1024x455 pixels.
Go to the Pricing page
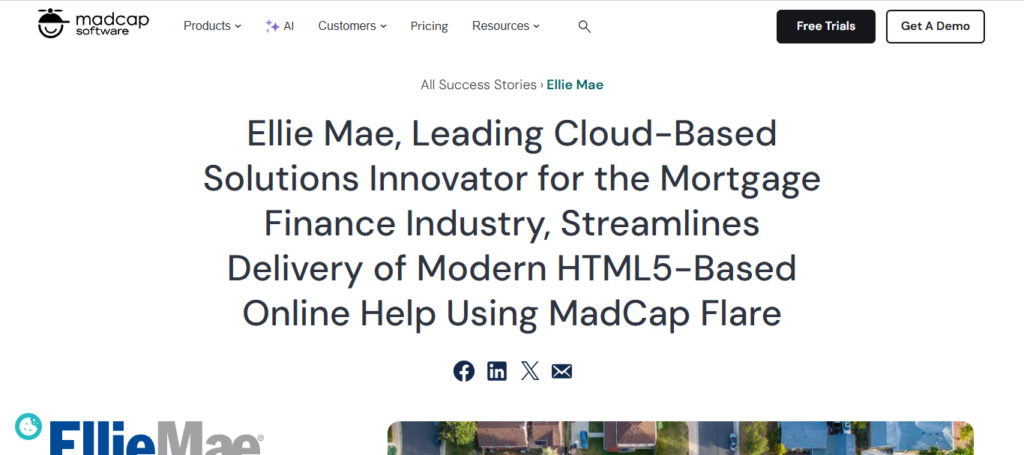429,26
